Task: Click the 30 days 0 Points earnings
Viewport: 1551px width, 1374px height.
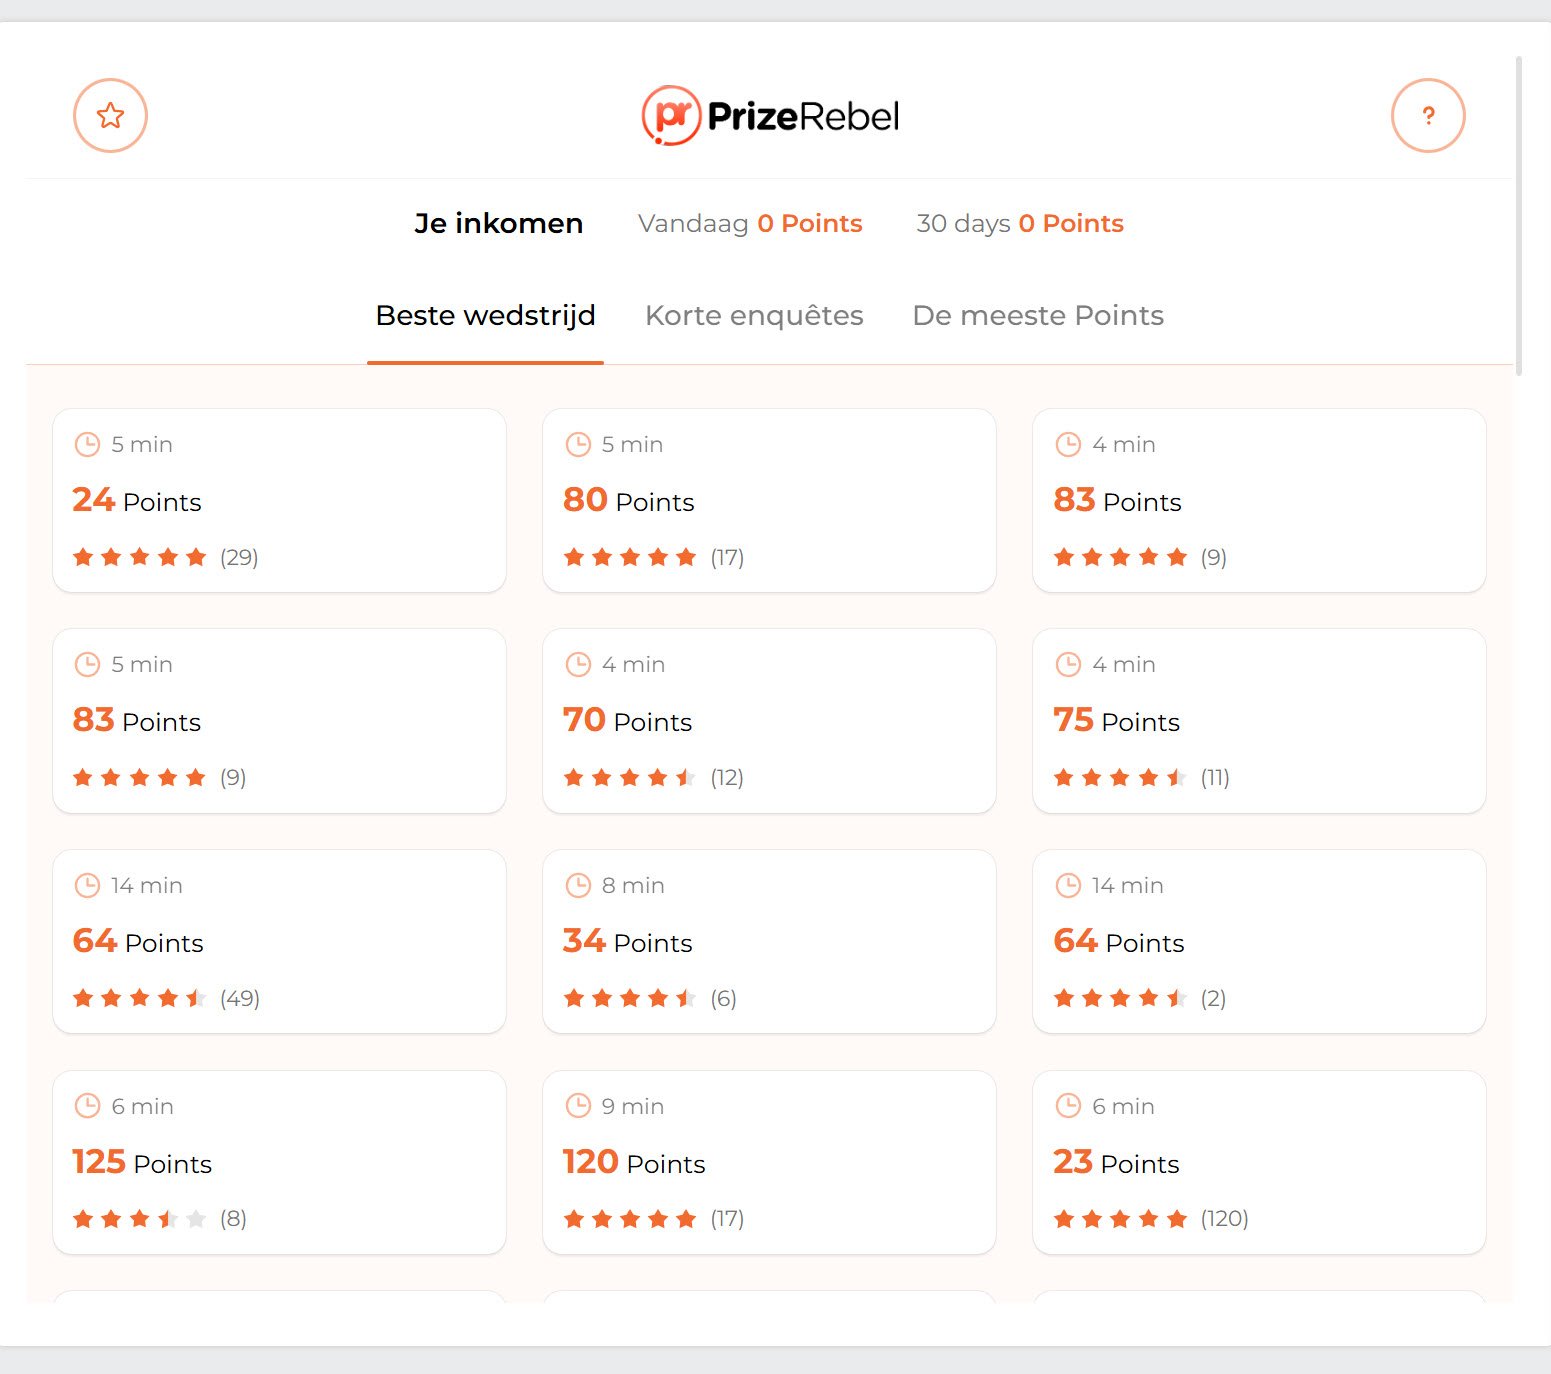Action: (1020, 224)
